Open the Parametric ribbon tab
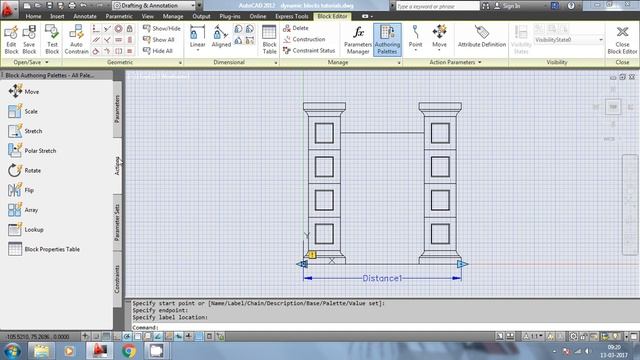This screenshot has width=640, height=360. tap(119, 16)
